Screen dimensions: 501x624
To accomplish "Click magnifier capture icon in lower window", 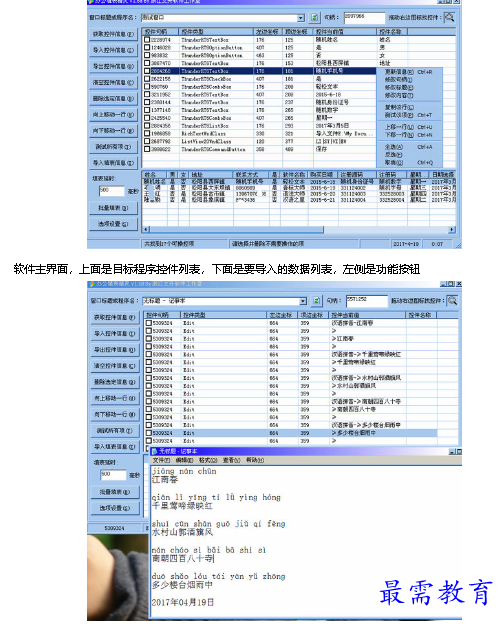I will (452, 301).
